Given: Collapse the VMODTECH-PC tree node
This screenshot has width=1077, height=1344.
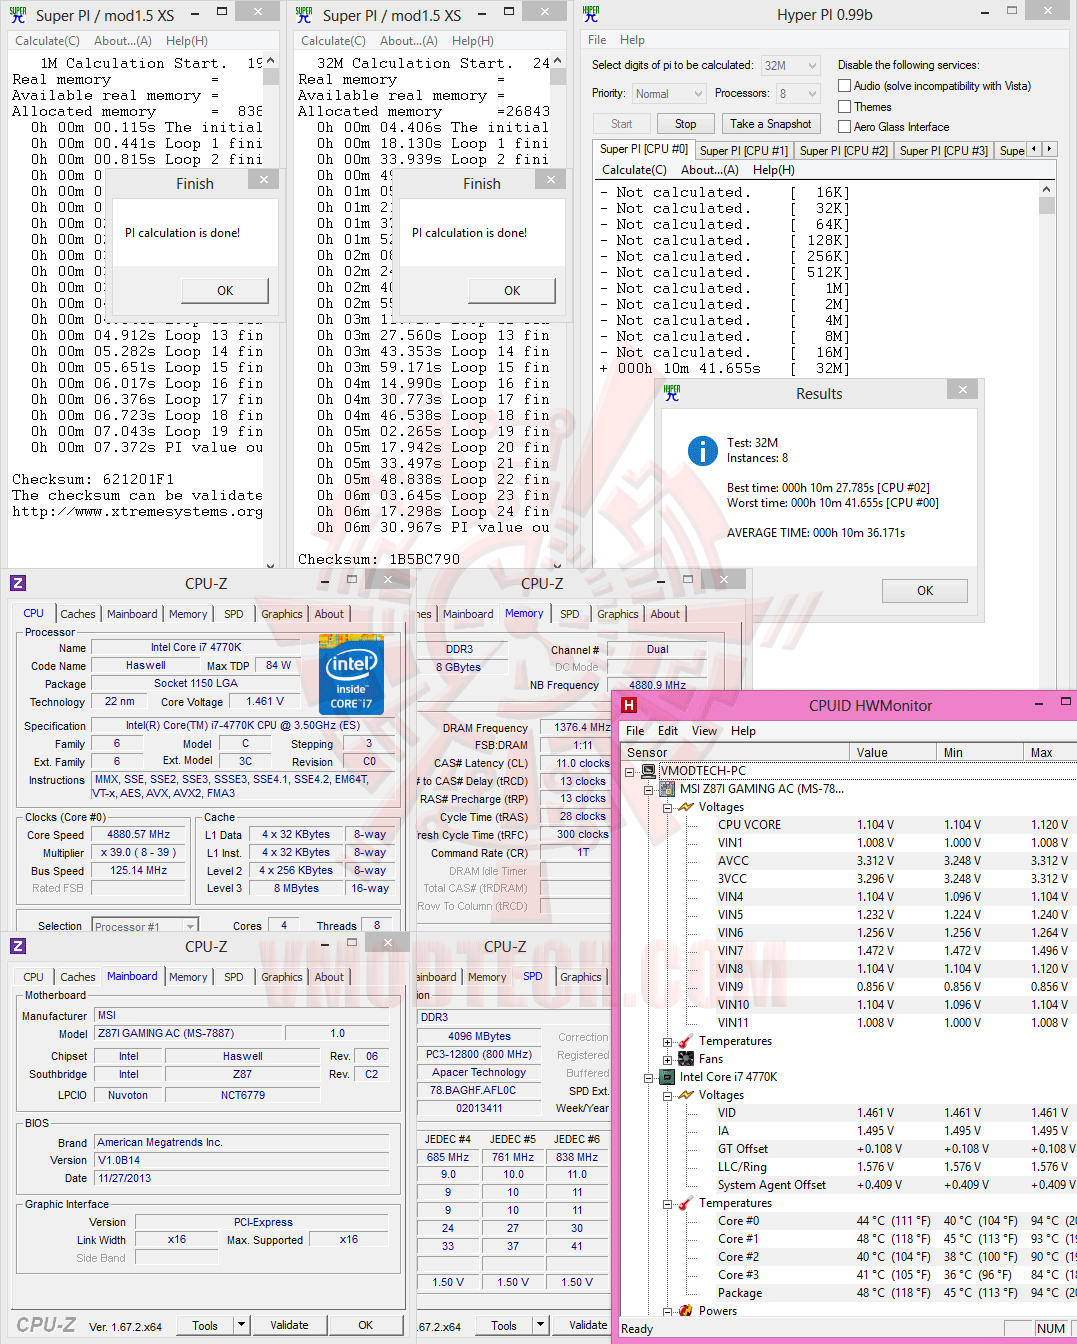Looking at the screenshot, I should [630, 772].
